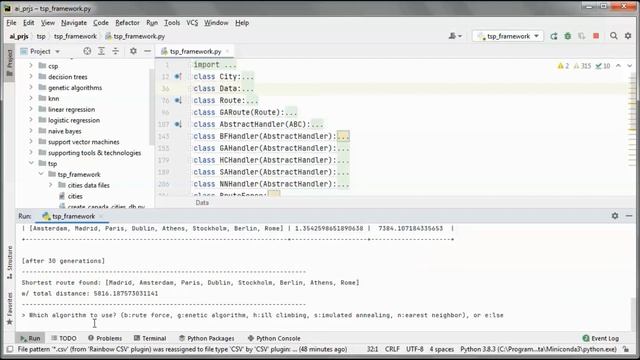Collapse the tsp_framework folder

41,174
